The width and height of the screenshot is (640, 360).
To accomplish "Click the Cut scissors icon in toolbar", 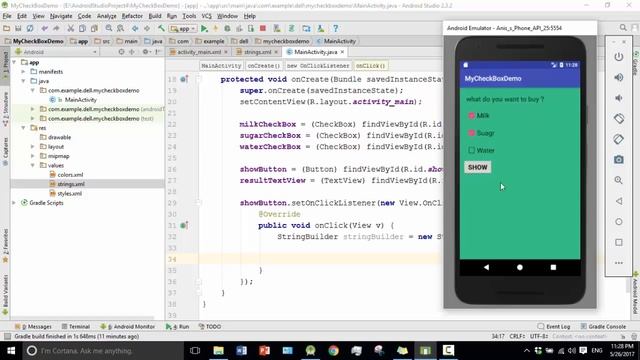I will click(71, 29).
